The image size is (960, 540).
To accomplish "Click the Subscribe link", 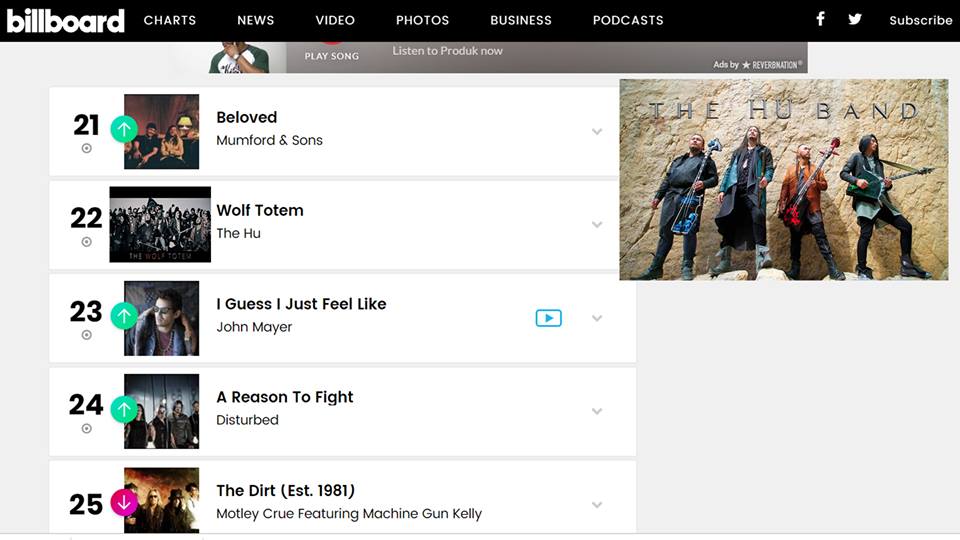I will (920, 20).
